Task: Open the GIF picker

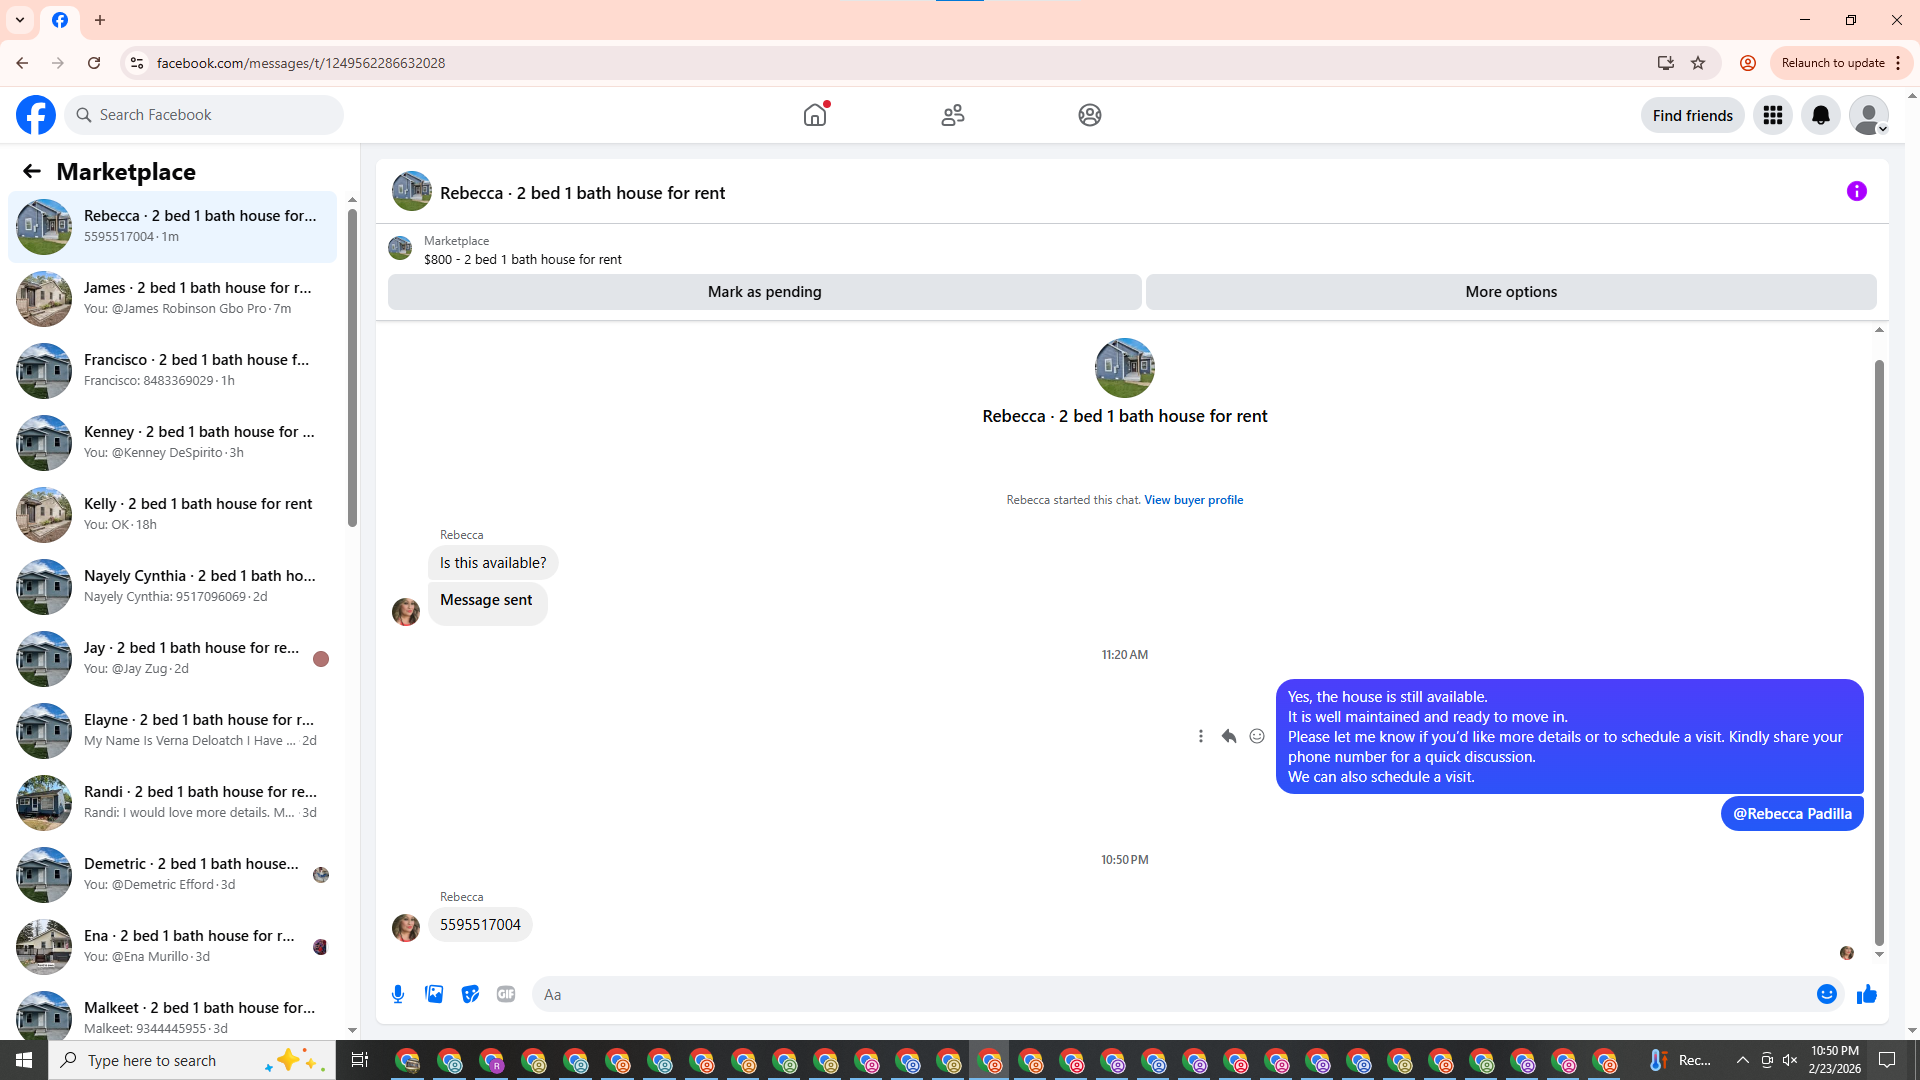Action: 506,994
